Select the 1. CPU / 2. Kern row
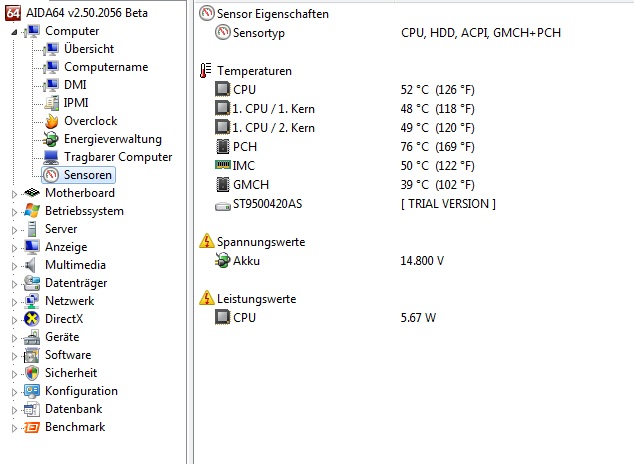The width and height of the screenshot is (634, 464). [273, 128]
